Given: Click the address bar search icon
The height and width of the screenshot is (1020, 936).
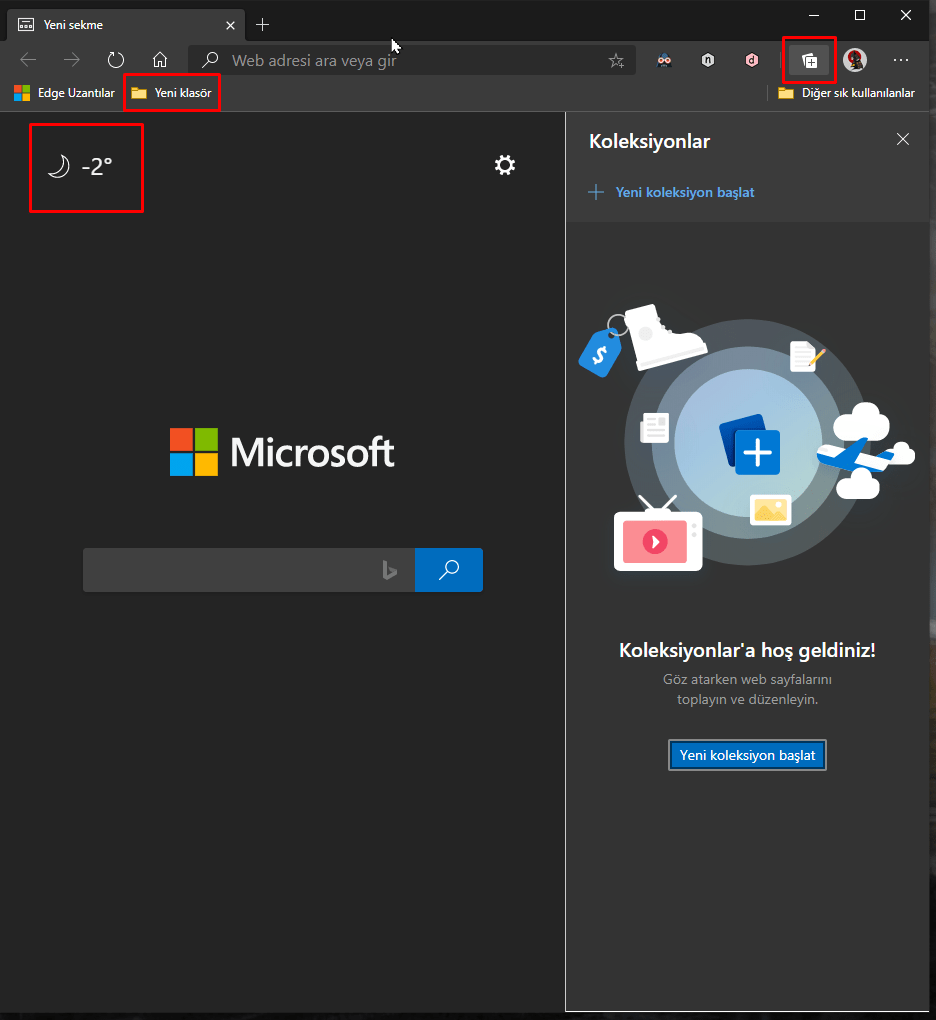Looking at the screenshot, I should pyautogui.click(x=209, y=60).
